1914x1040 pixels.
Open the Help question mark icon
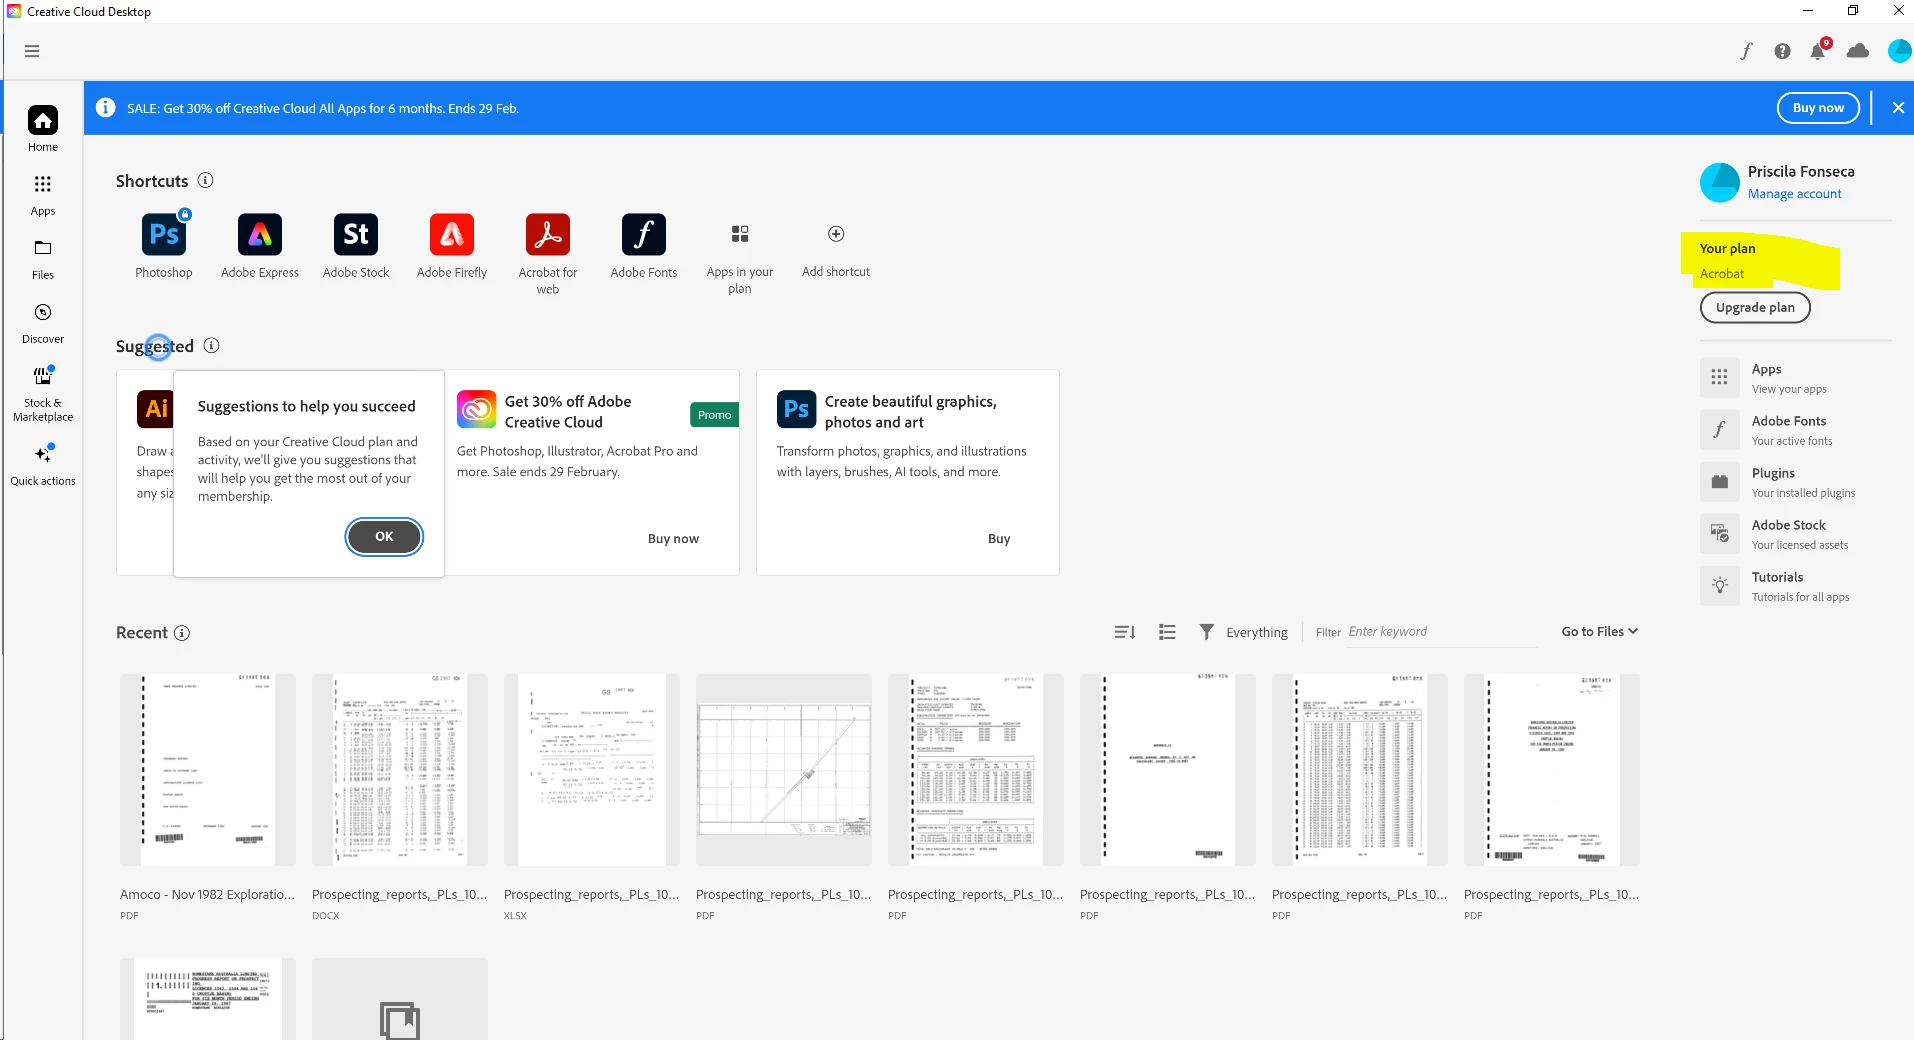[x=1782, y=51]
